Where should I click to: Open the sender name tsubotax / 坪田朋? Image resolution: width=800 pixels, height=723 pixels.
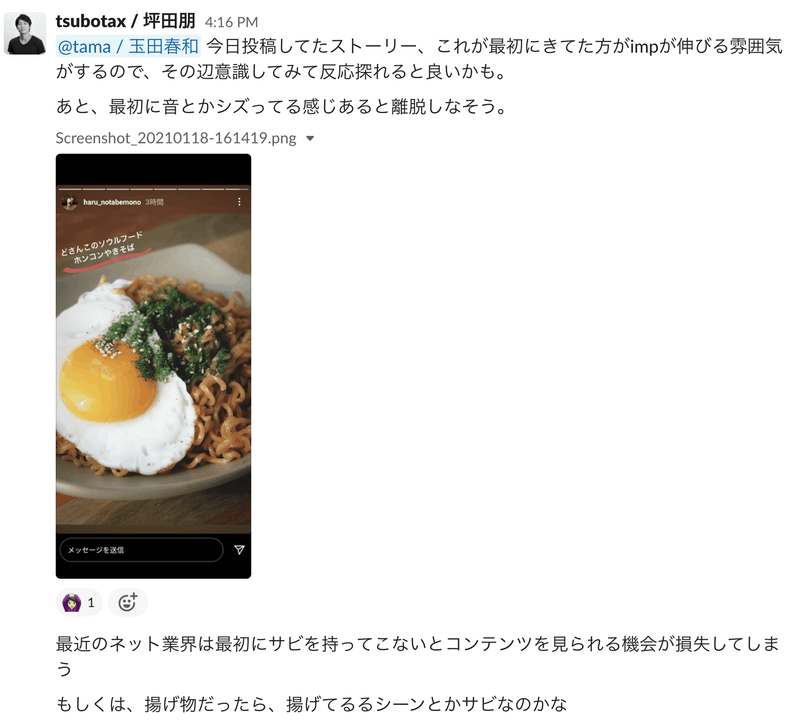[126, 21]
